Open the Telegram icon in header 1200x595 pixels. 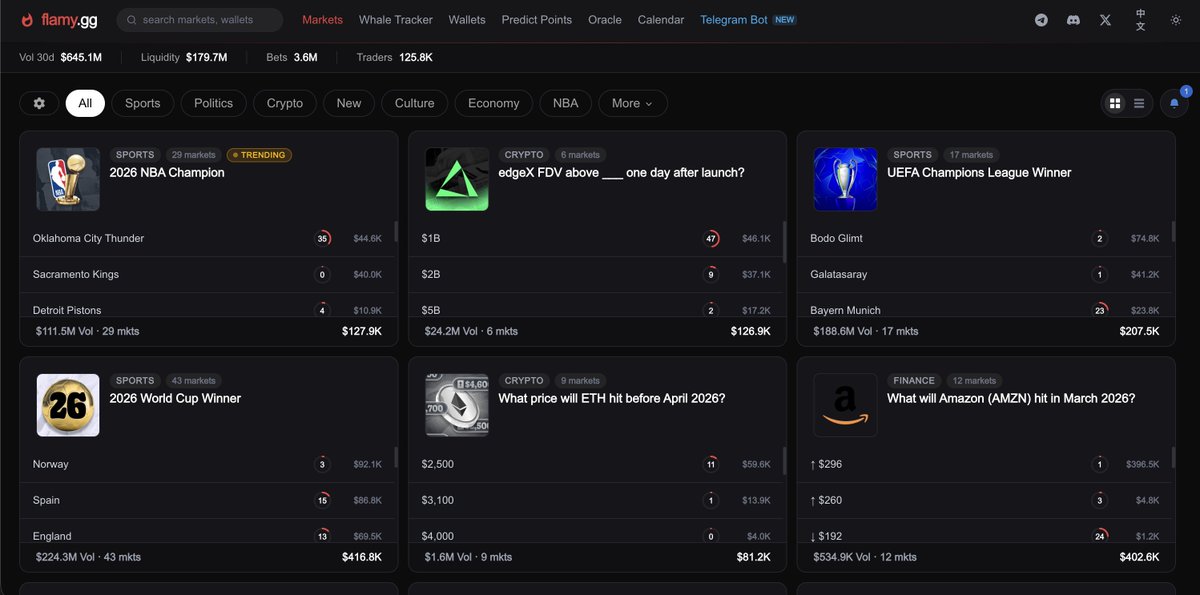1041,20
